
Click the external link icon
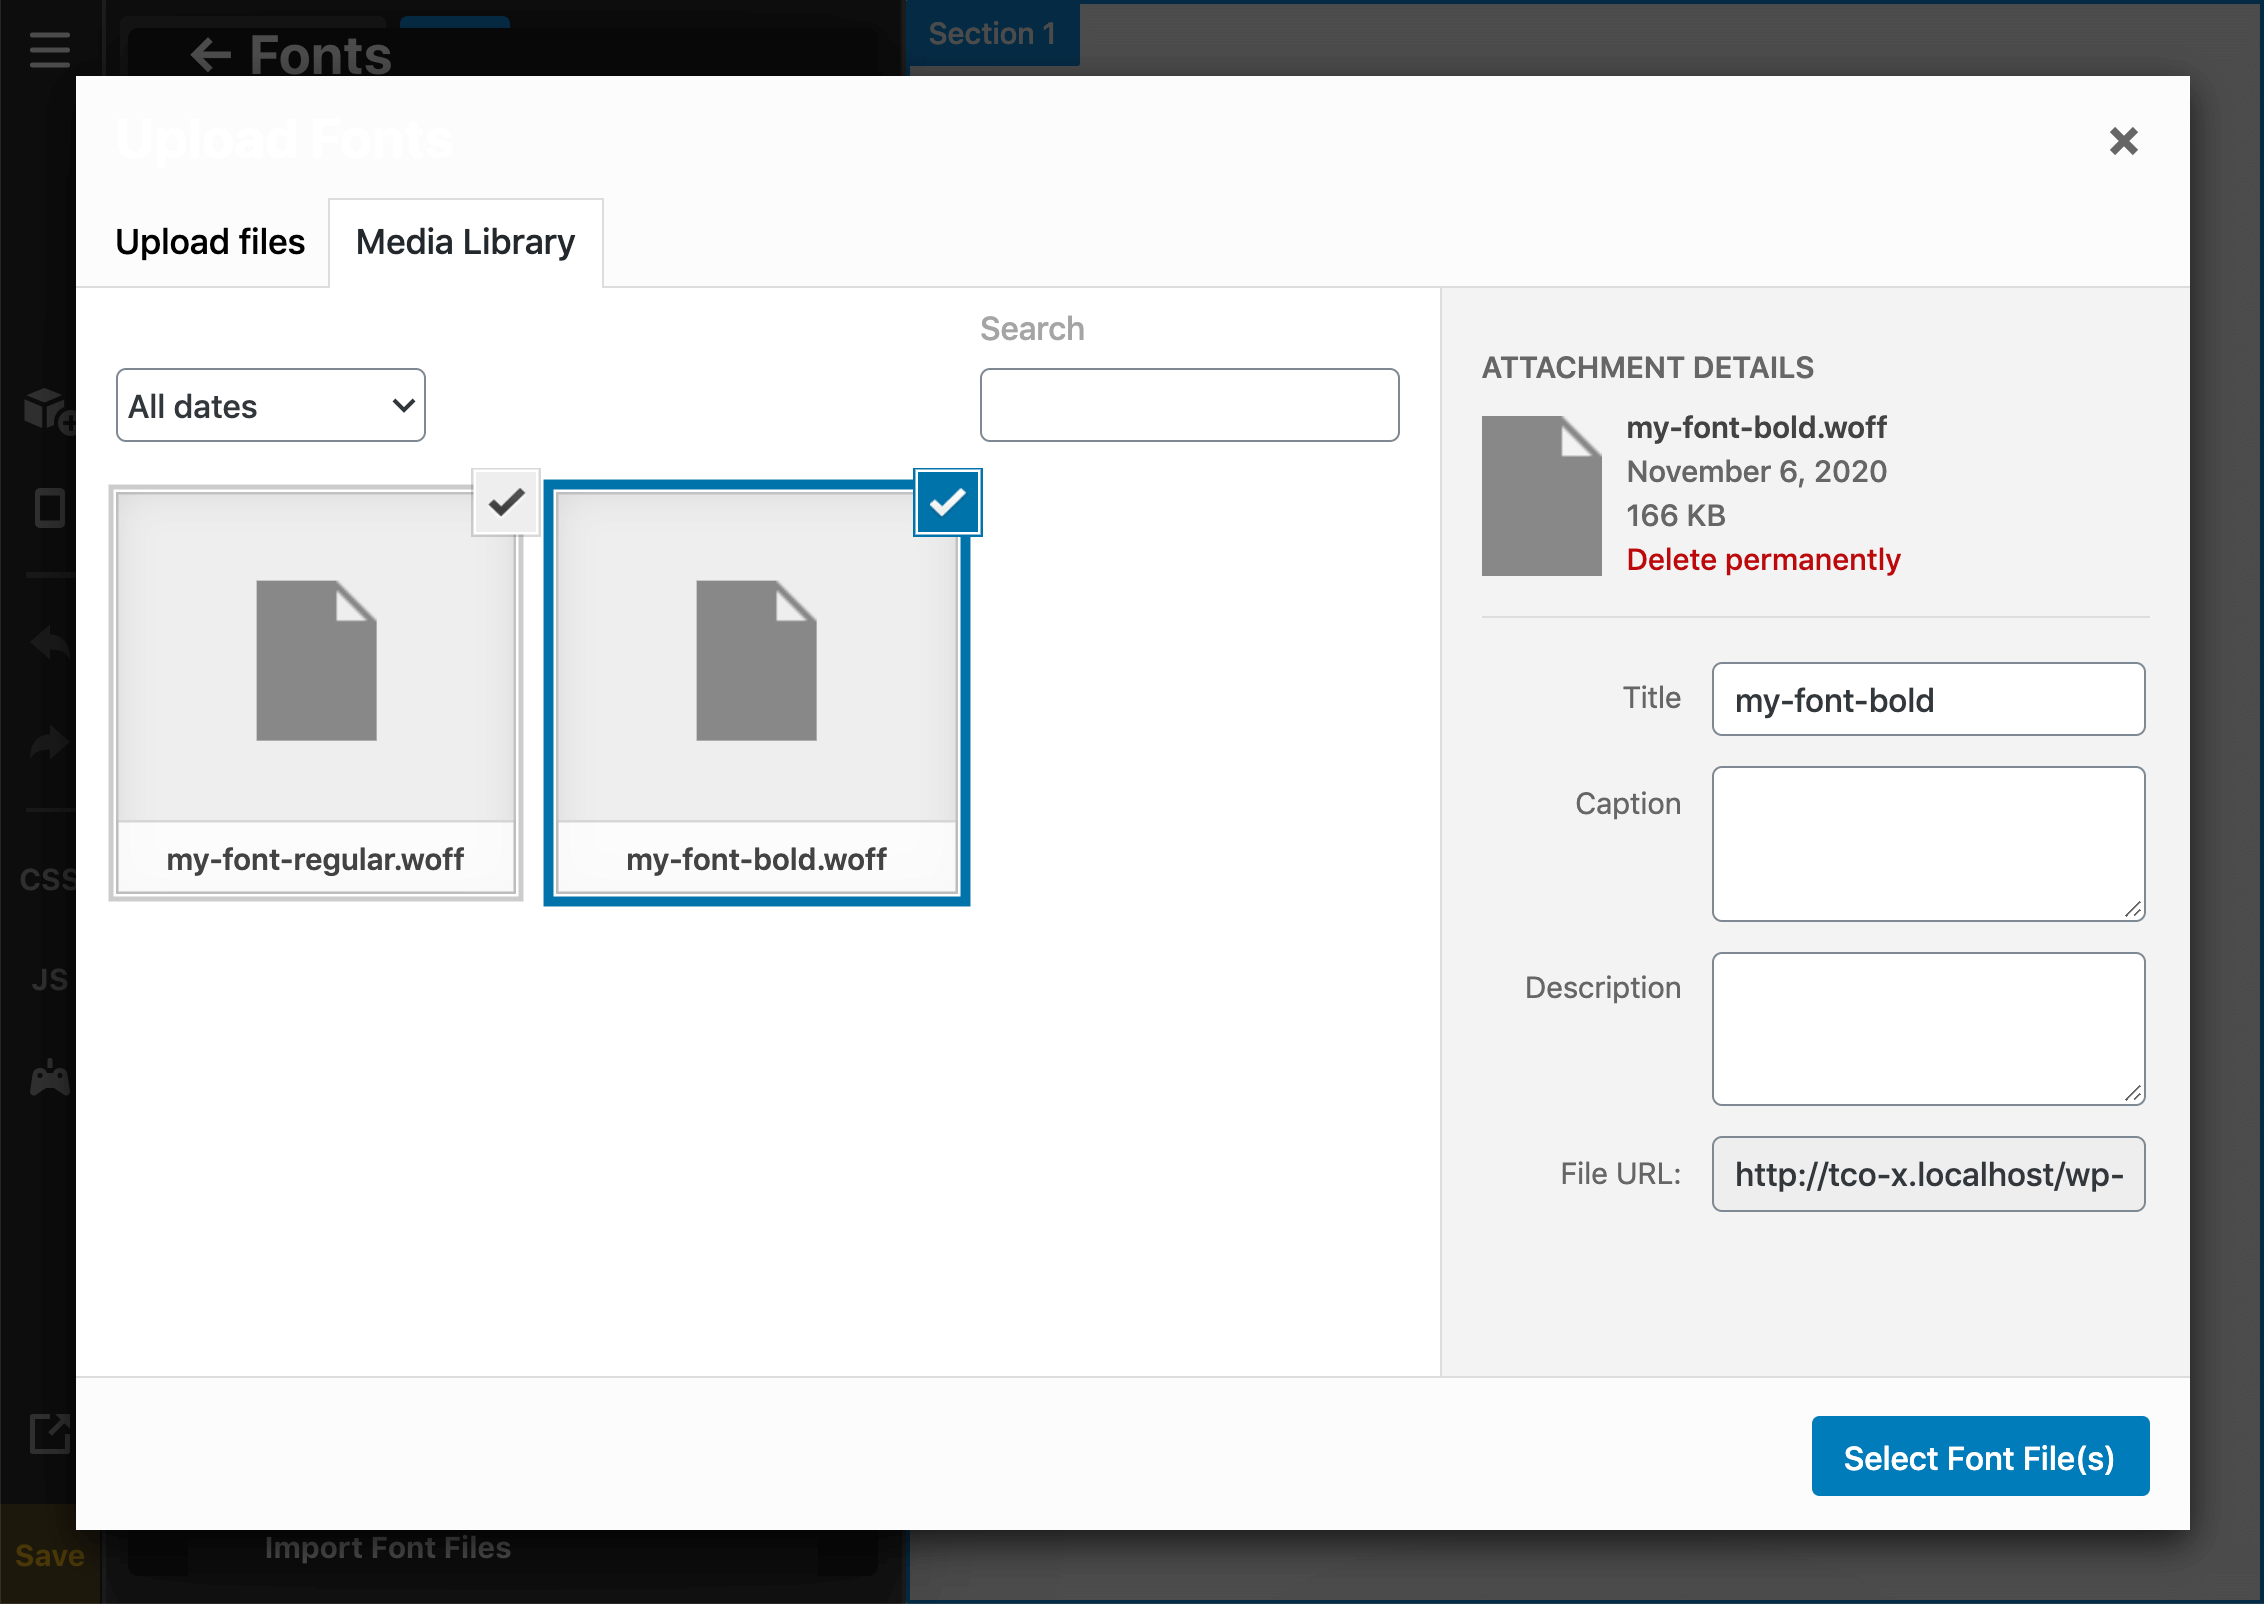(x=49, y=1433)
